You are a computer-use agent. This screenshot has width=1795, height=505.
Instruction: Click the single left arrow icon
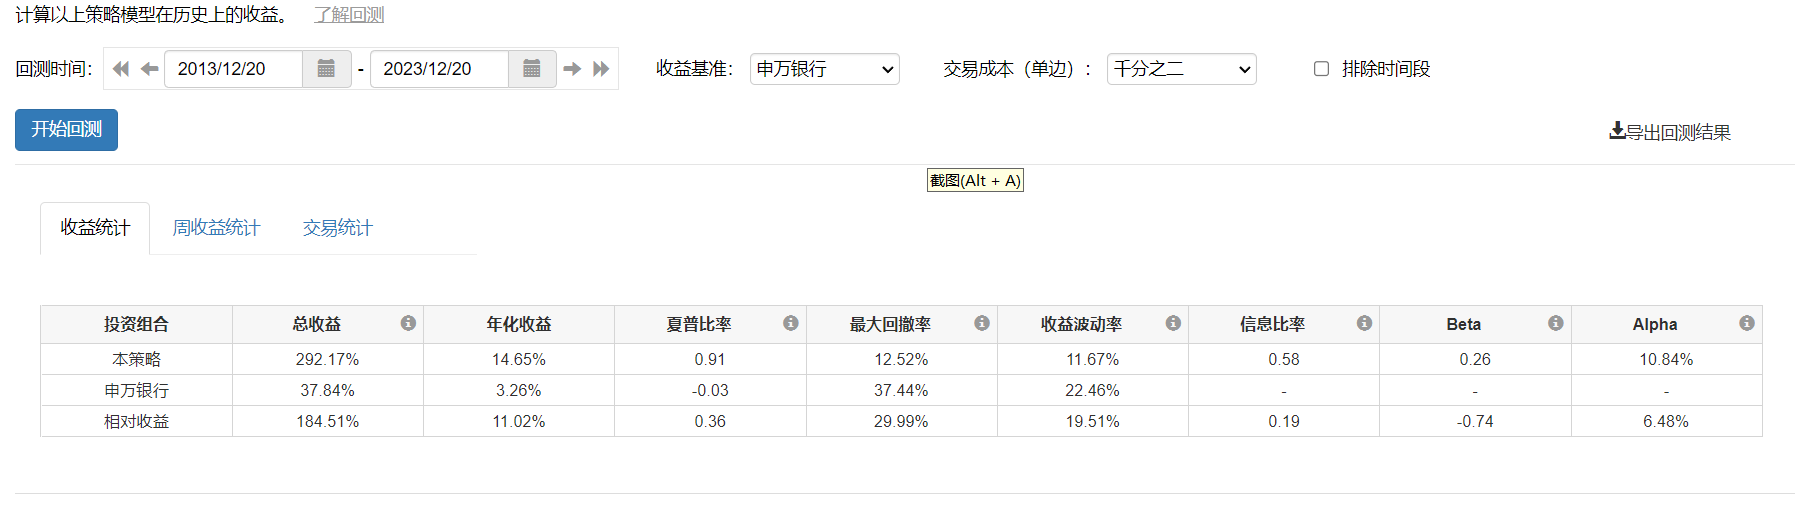click(x=150, y=69)
